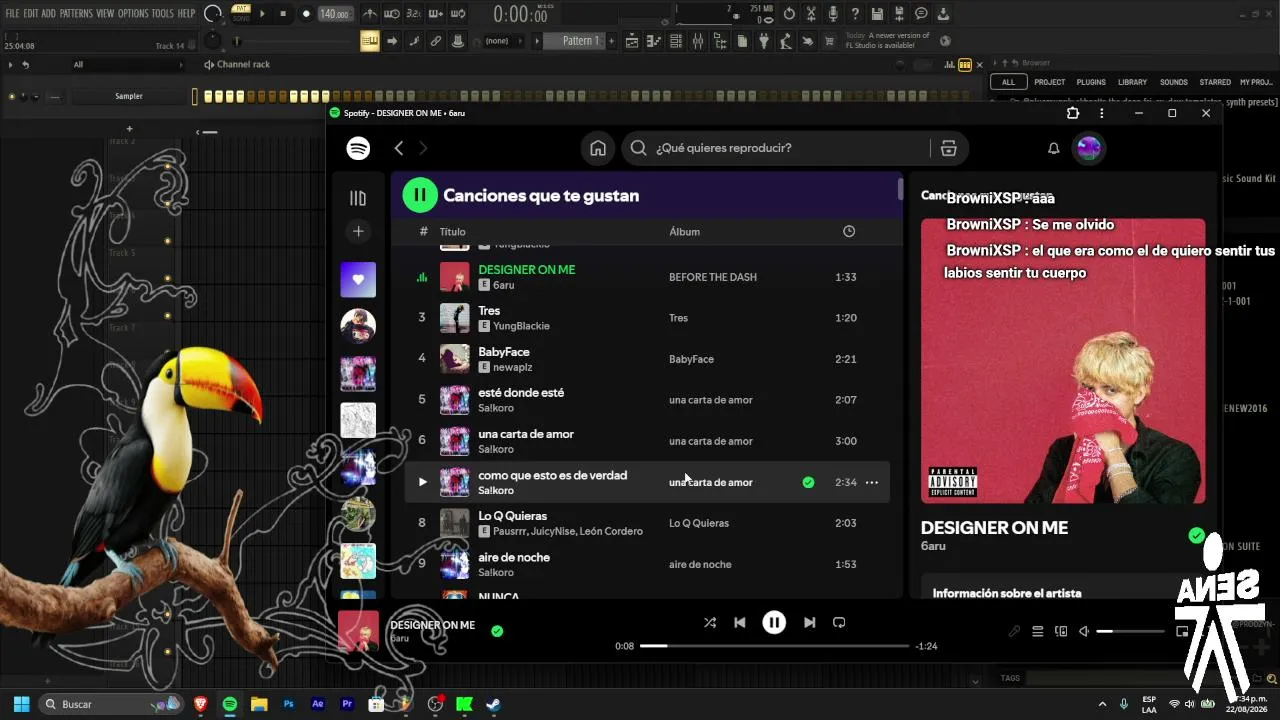Screen dimensions: 1280x720
Task: Click the Spotify logo
Action: click(x=358, y=148)
